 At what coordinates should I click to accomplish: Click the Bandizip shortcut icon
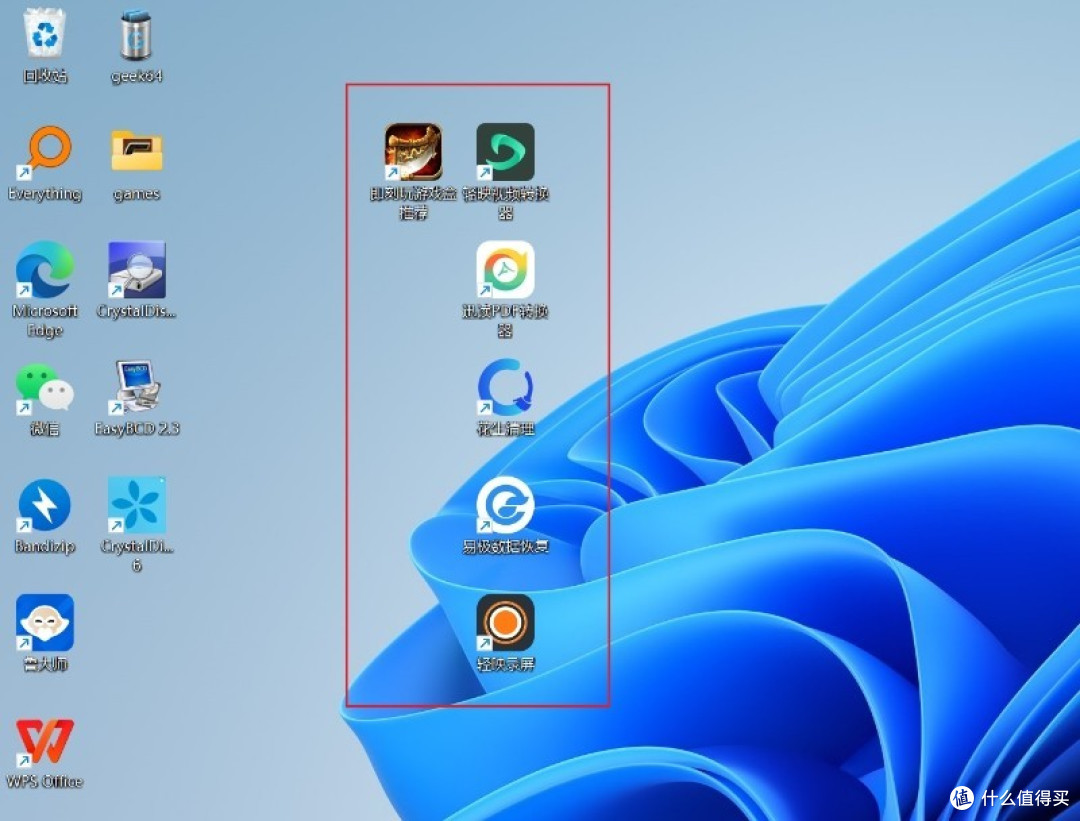(x=45, y=506)
